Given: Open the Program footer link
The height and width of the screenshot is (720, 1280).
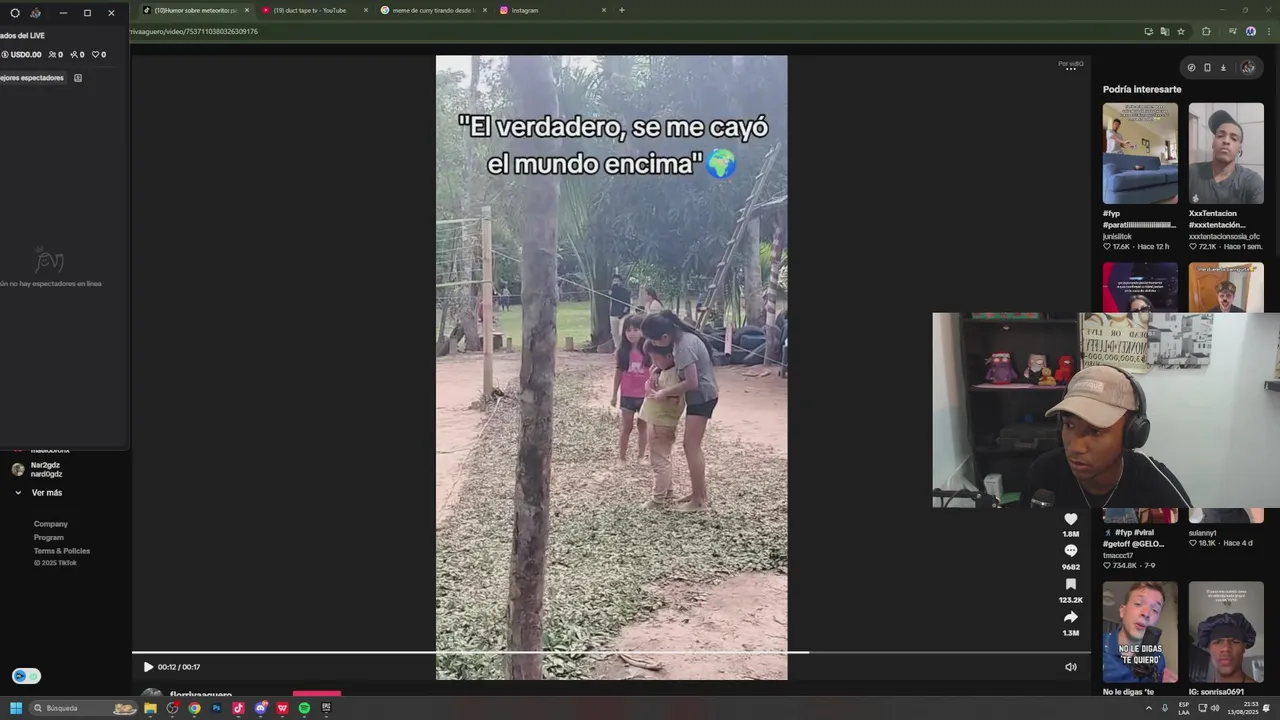Looking at the screenshot, I should [49, 538].
